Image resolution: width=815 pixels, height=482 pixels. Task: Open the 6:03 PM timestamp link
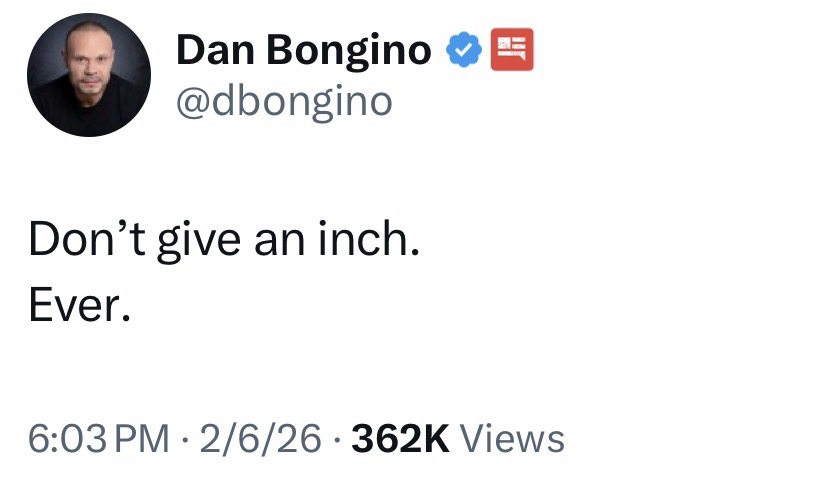click(x=98, y=438)
